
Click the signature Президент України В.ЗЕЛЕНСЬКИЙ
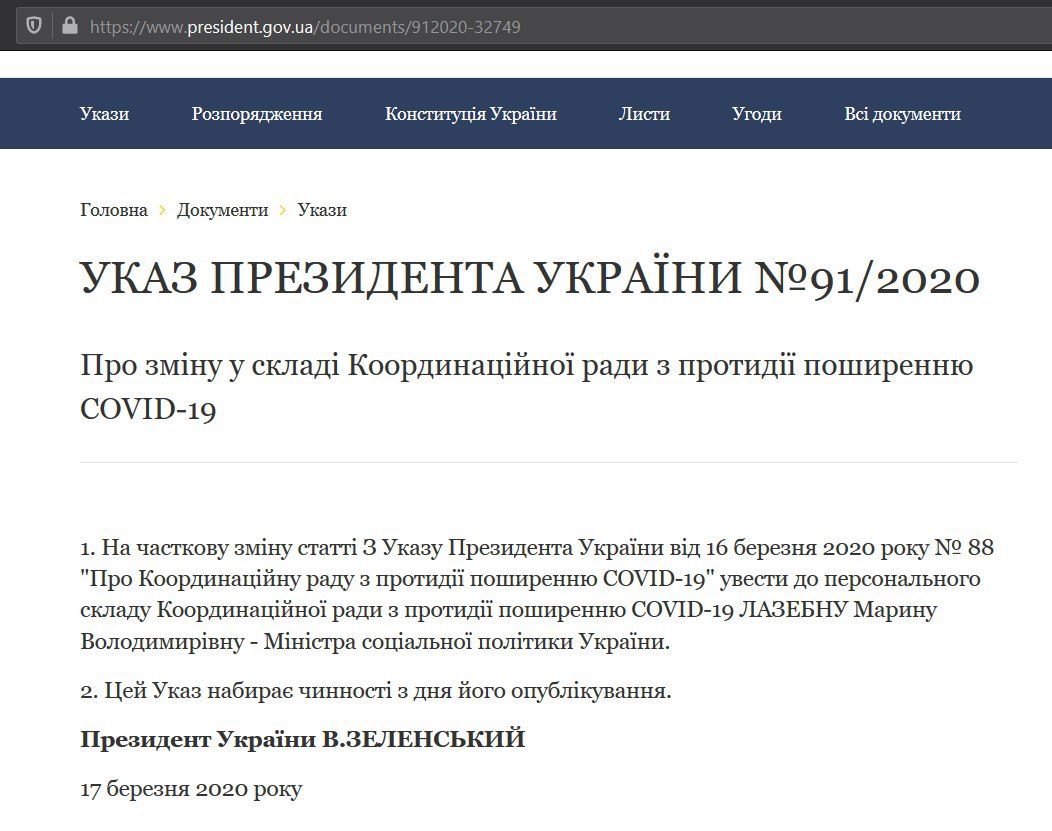coord(303,739)
